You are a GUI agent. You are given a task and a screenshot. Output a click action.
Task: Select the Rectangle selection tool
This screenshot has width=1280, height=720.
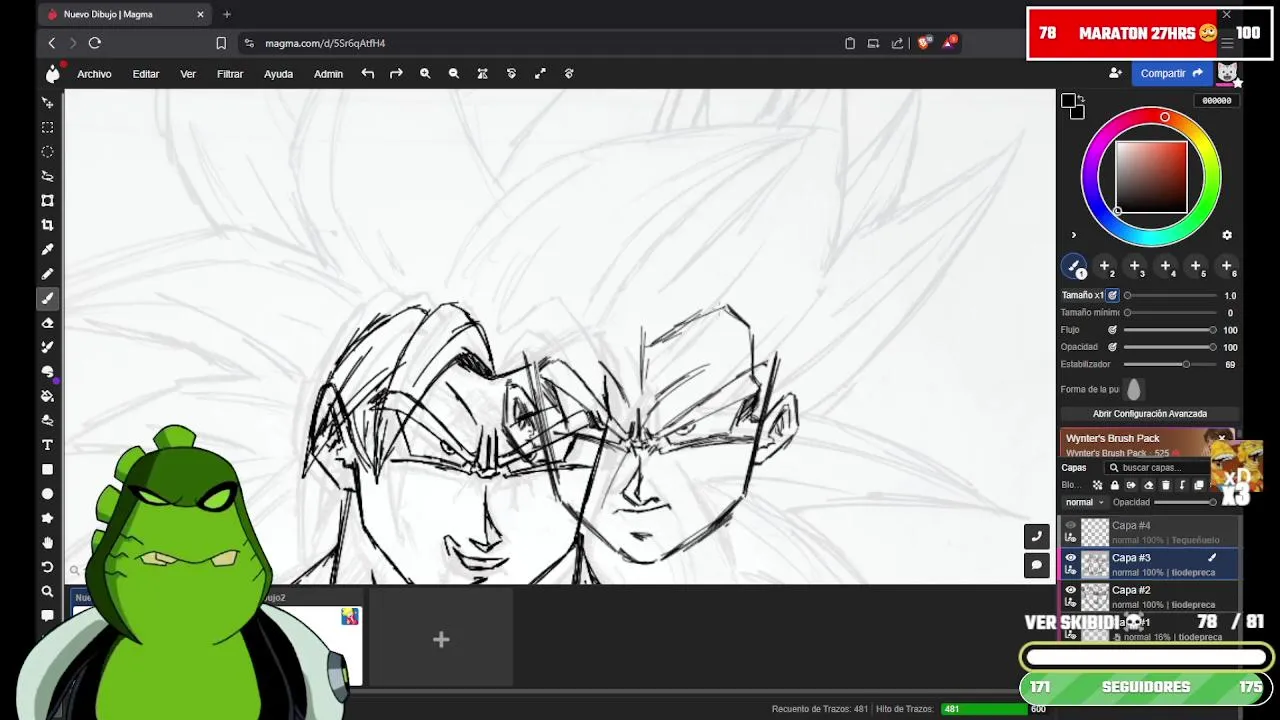[47, 127]
